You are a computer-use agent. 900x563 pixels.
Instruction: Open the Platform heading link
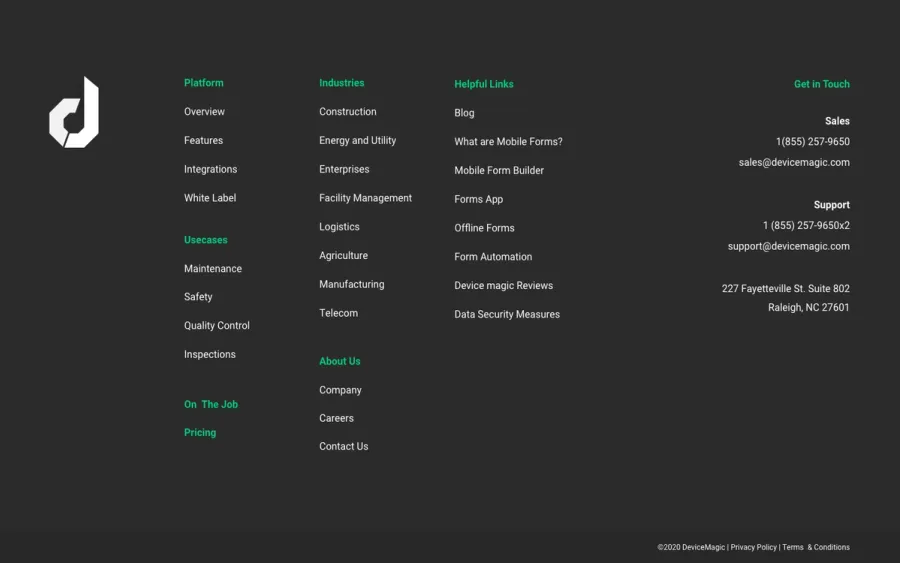pyautogui.click(x=204, y=83)
